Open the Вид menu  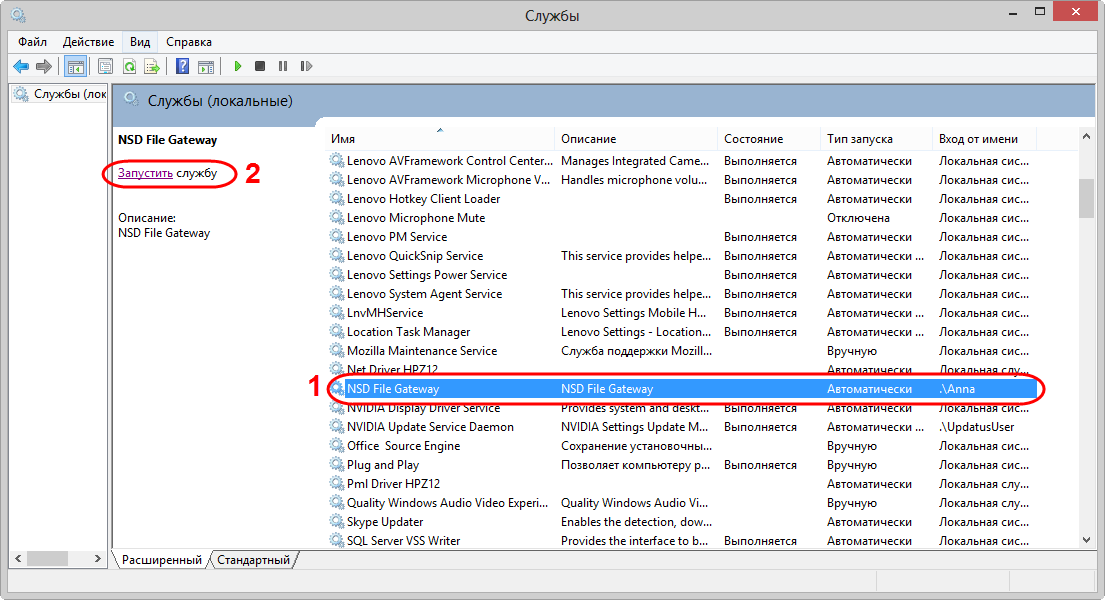click(140, 42)
